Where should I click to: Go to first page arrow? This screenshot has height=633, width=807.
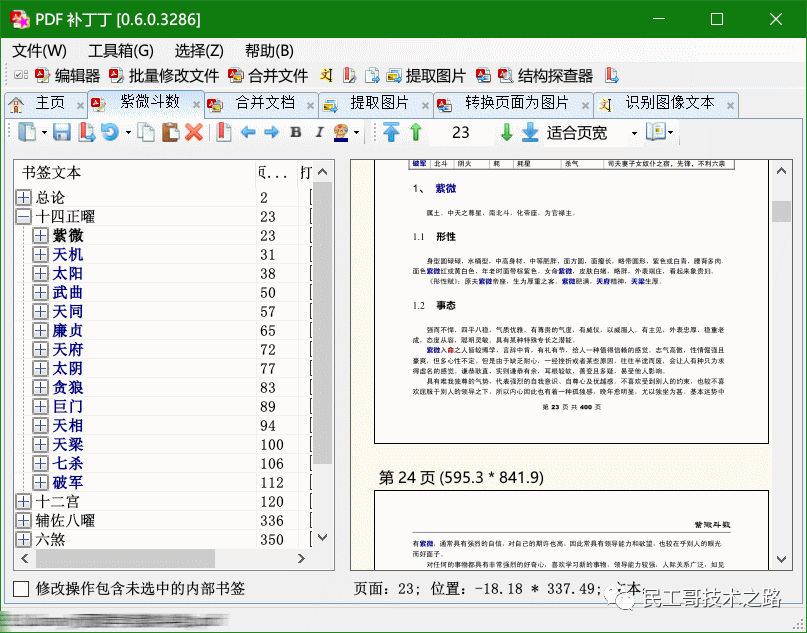[391, 133]
